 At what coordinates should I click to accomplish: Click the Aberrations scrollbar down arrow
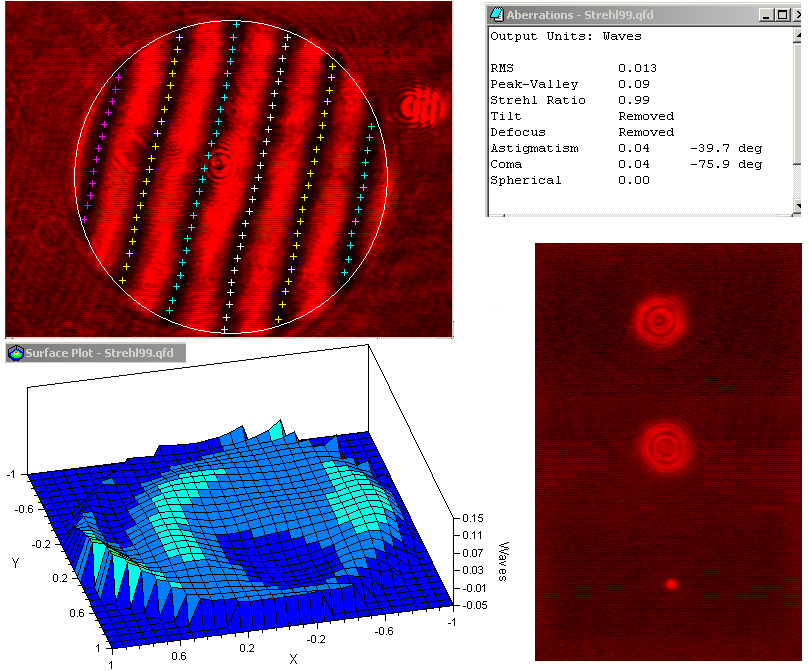coord(798,206)
